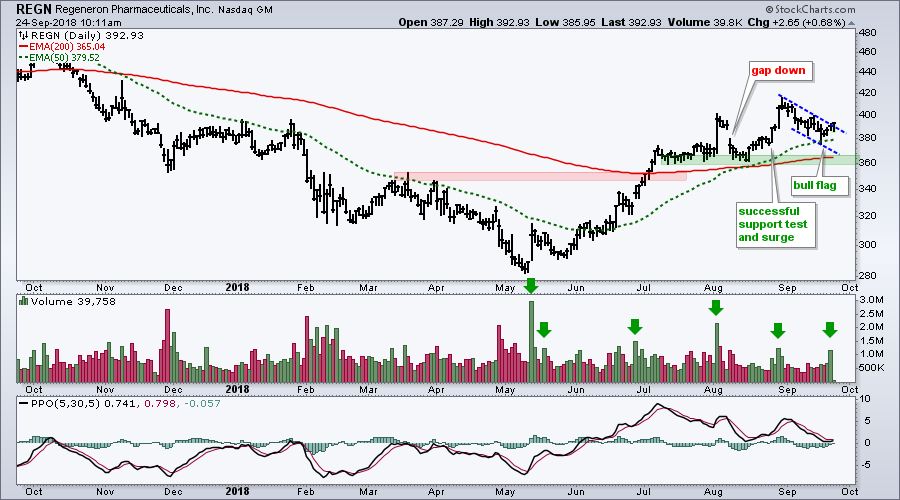Click Sep on the PPO panel date axis
The height and width of the screenshot is (500, 900).
788,491
